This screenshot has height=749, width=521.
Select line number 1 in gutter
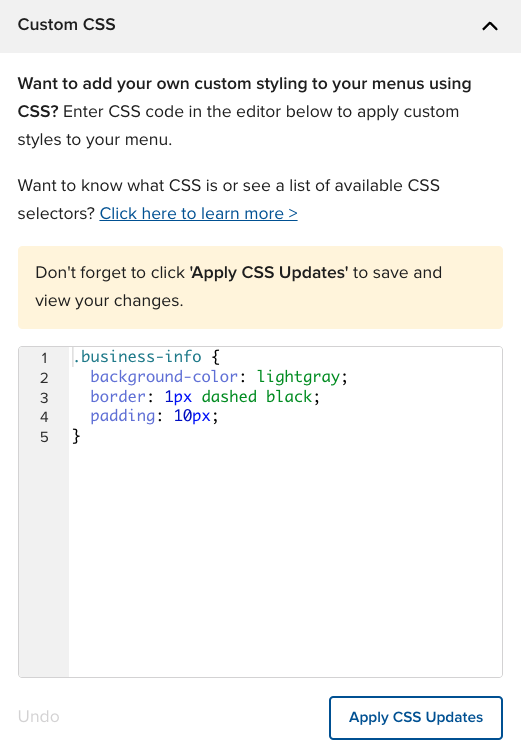pos(44,358)
